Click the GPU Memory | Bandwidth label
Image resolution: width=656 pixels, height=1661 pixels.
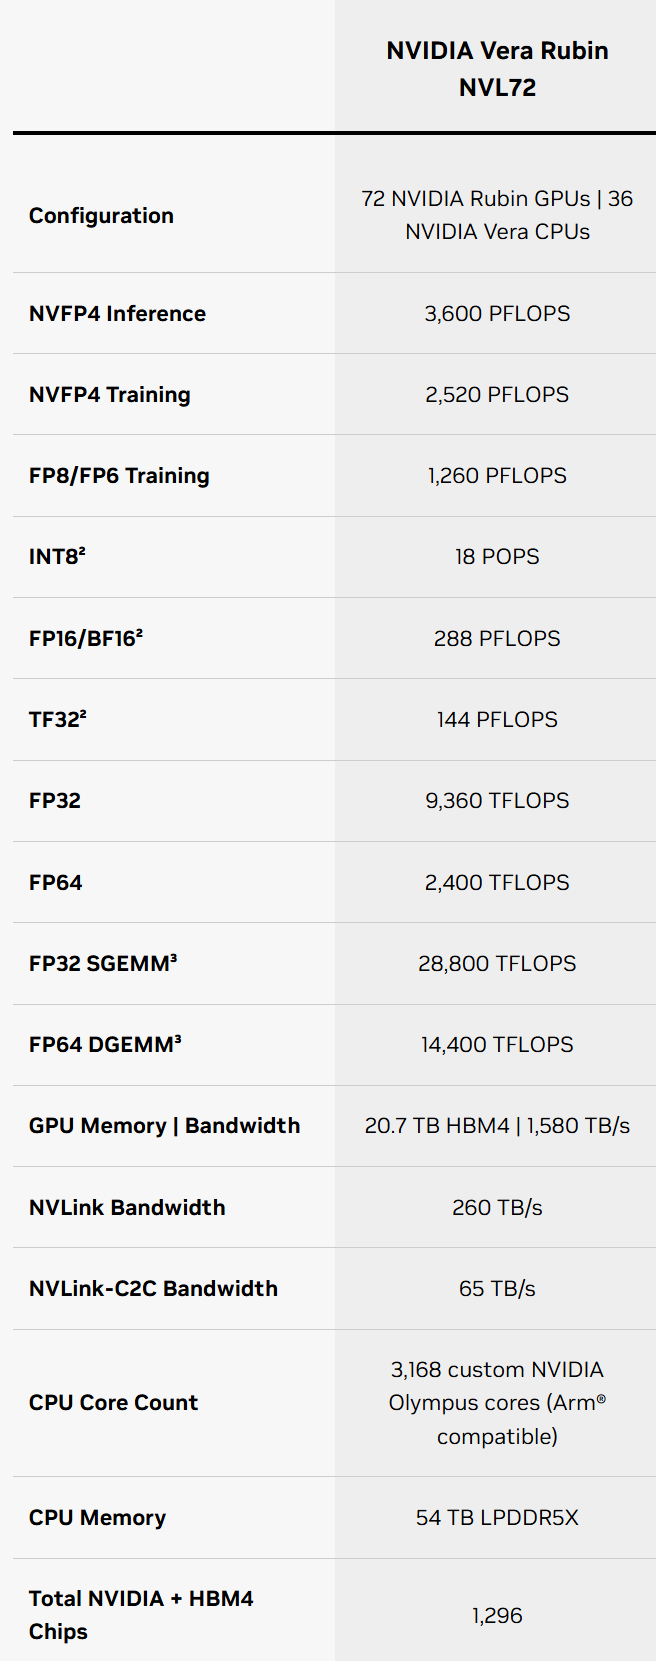(x=164, y=1125)
